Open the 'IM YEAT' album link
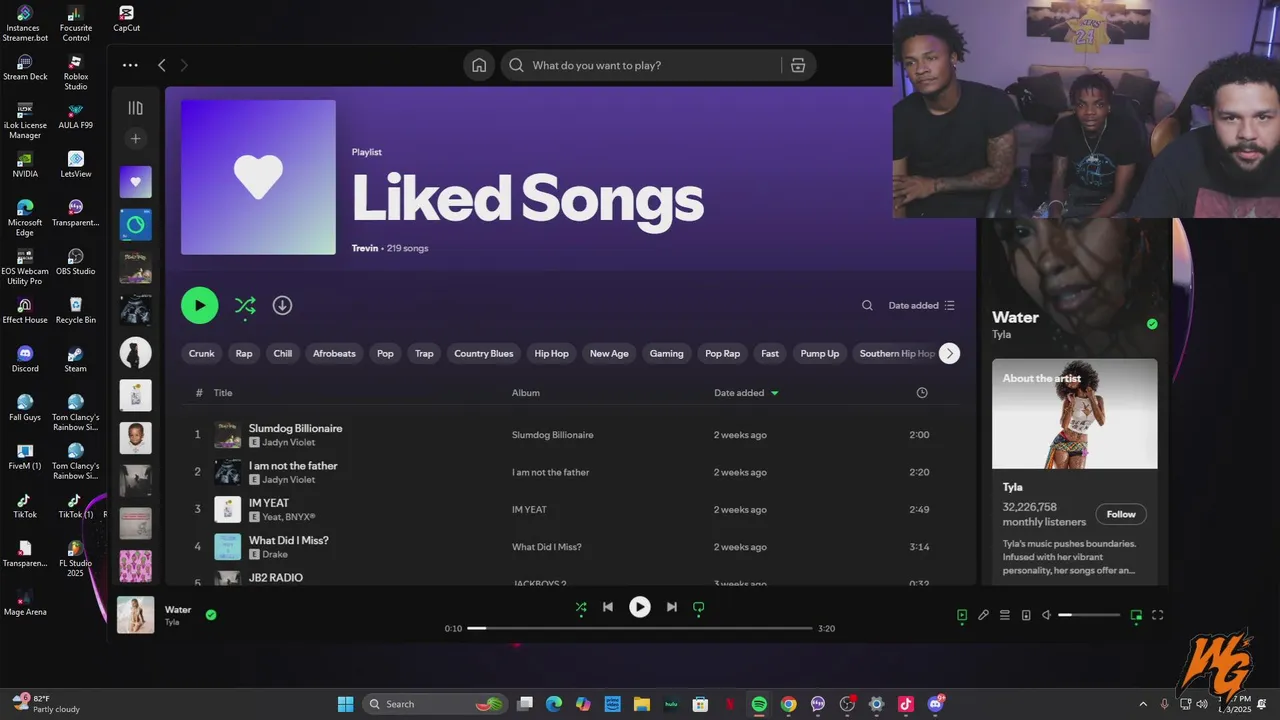Screen dimensions: 1280x720 [x=529, y=510]
